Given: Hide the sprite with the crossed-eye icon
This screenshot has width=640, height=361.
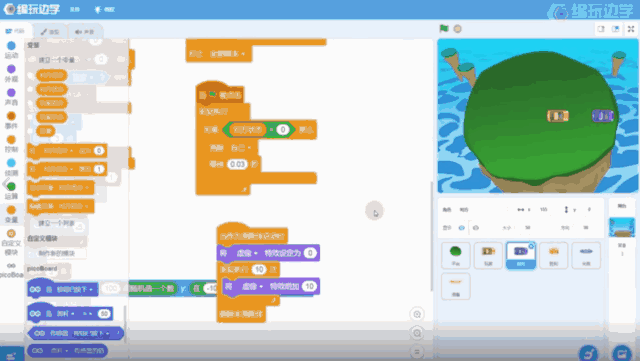Looking at the screenshot, I should point(476,228).
